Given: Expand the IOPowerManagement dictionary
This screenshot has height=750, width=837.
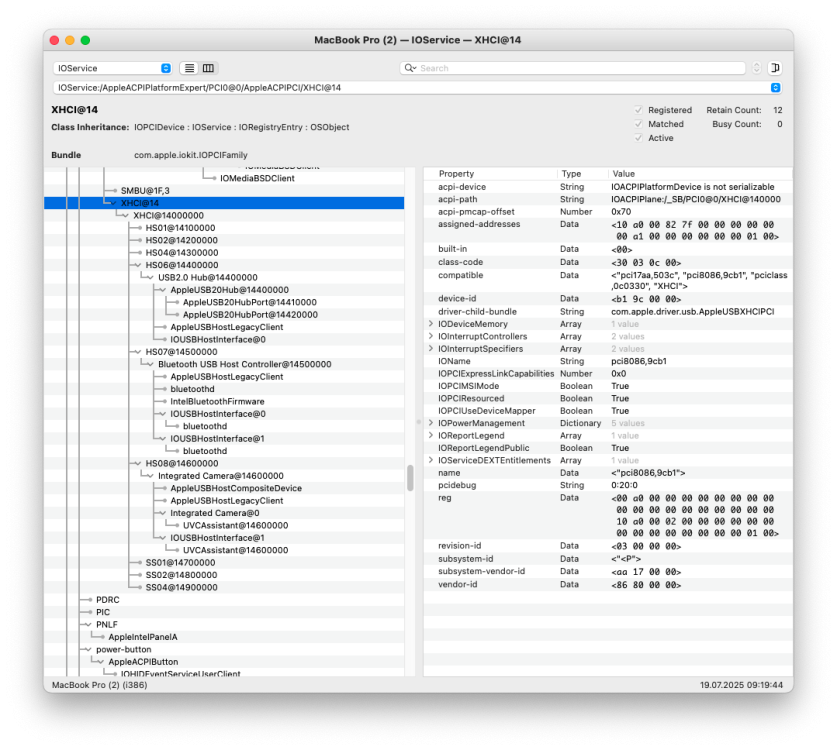Looking at the screenshot, I should pos(431,423).
